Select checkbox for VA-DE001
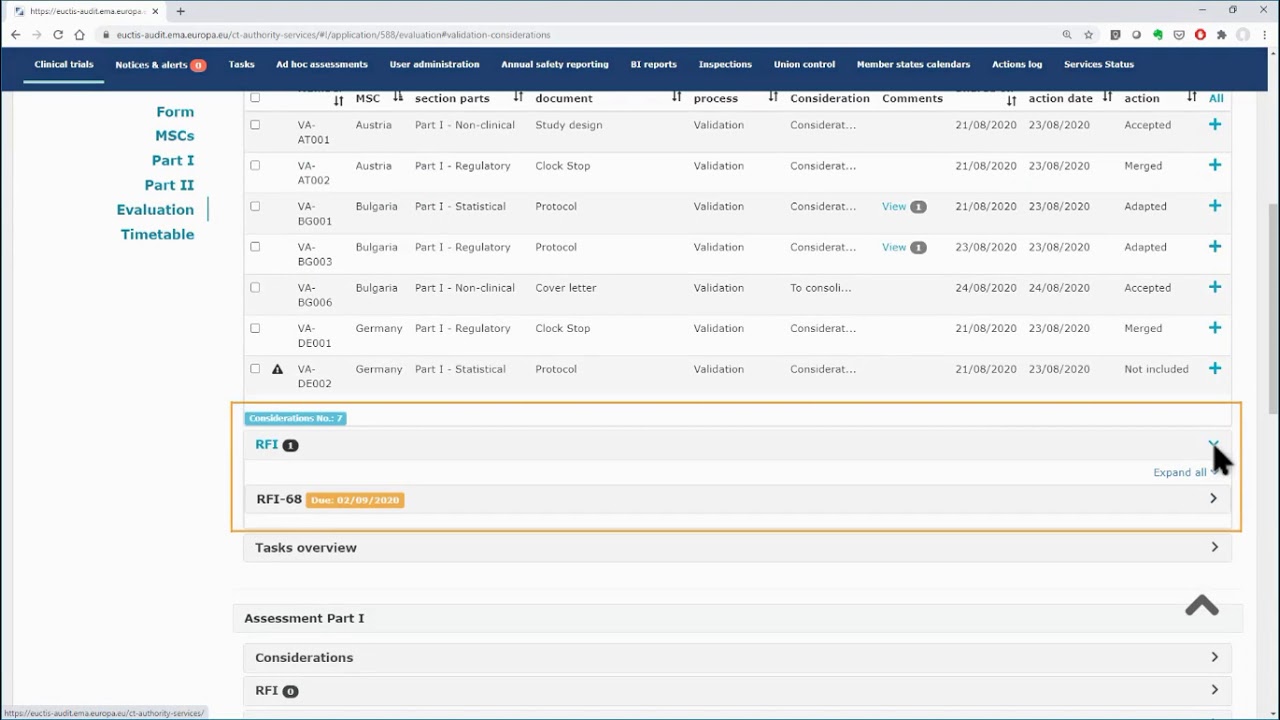Image resolution: width=1280 pixels, height=720 pixels. (255, 328)
